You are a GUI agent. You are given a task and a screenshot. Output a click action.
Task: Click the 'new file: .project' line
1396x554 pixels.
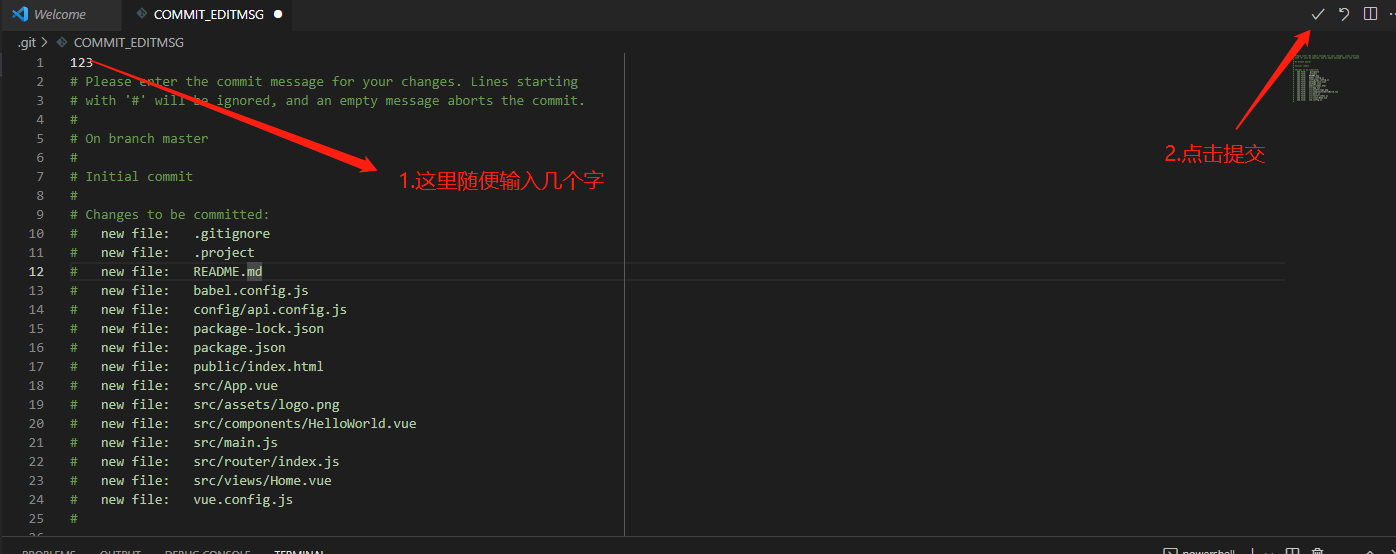162,252
